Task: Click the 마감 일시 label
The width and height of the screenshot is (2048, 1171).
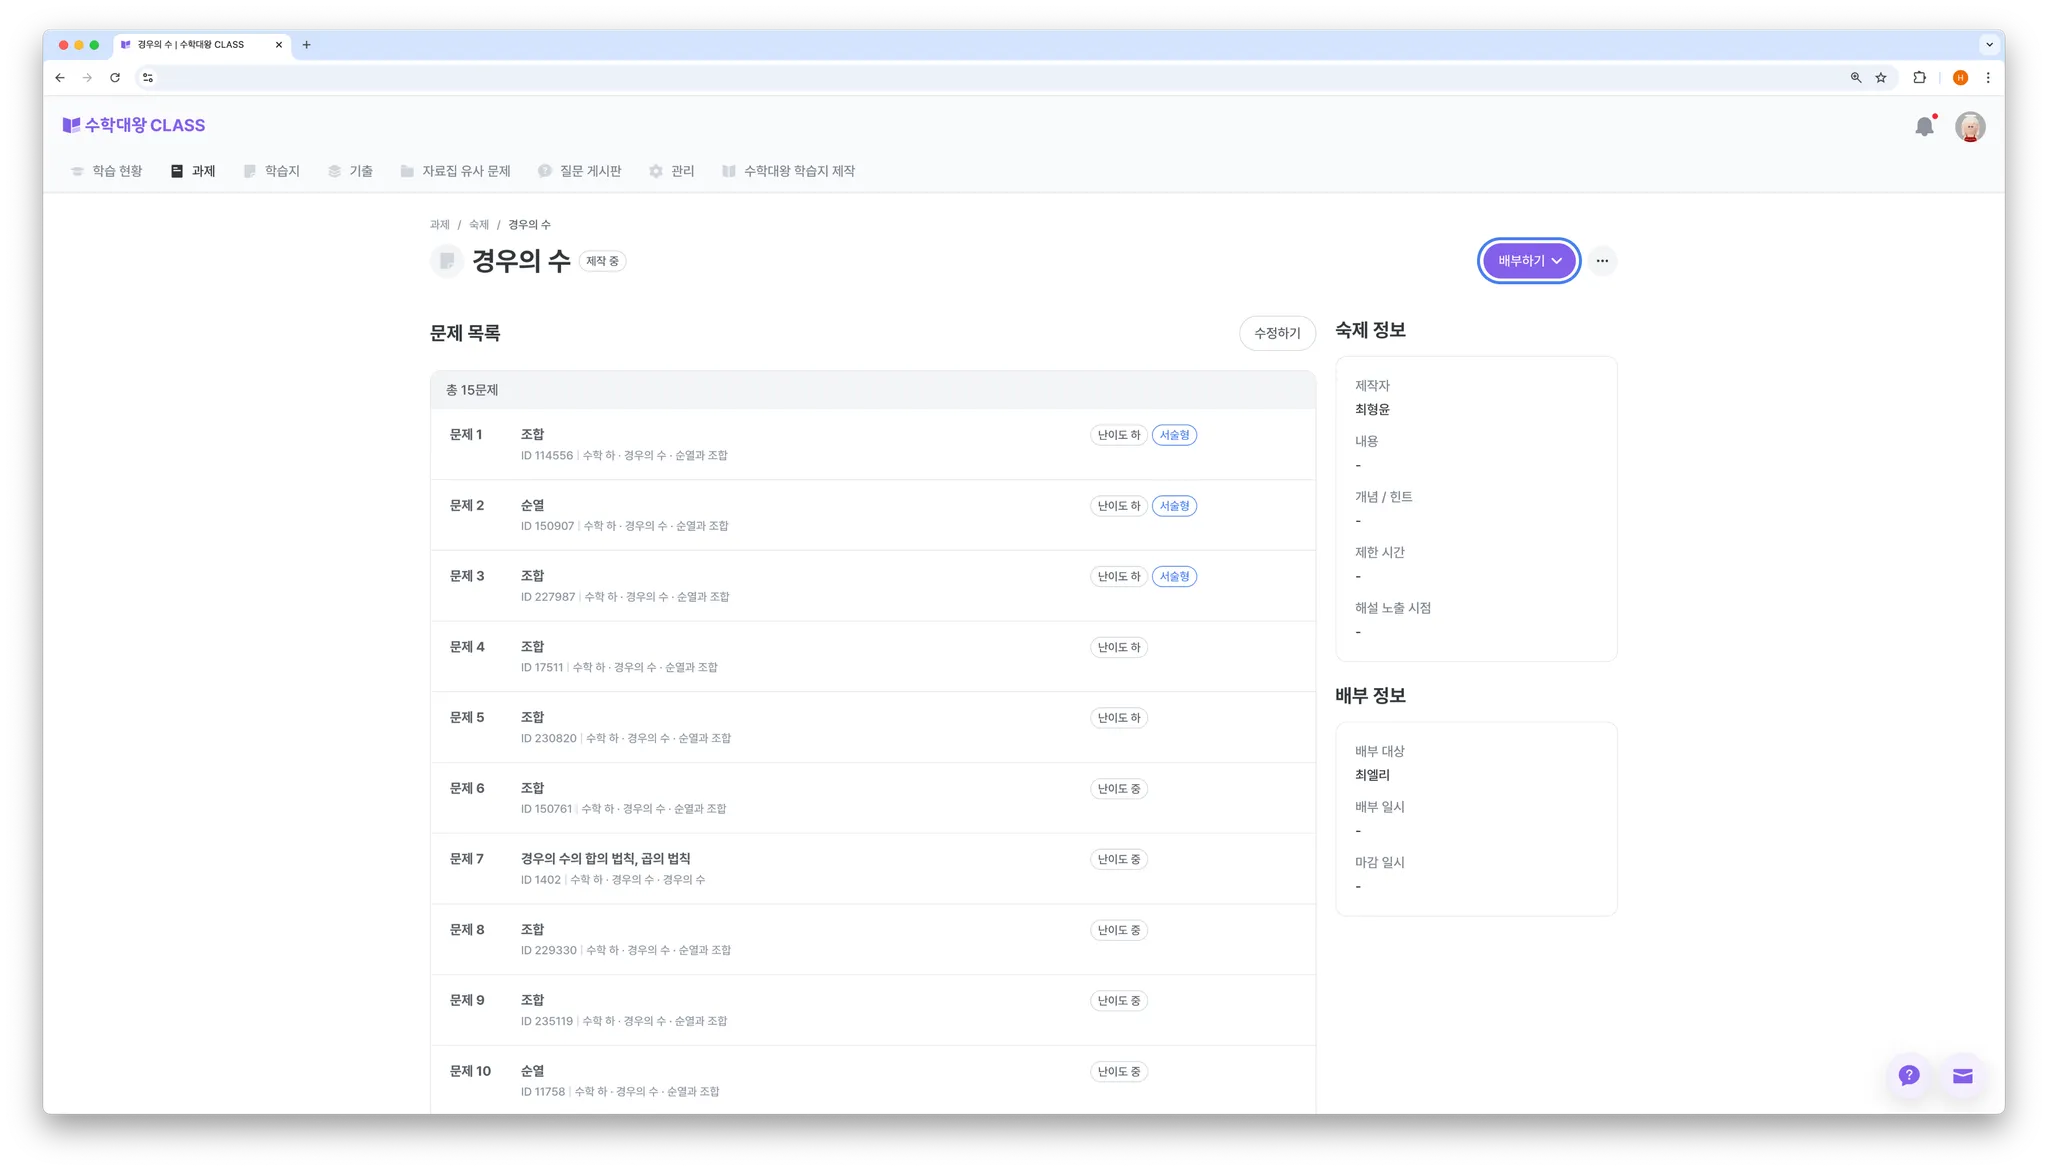Action: [x=1380, y=862]
